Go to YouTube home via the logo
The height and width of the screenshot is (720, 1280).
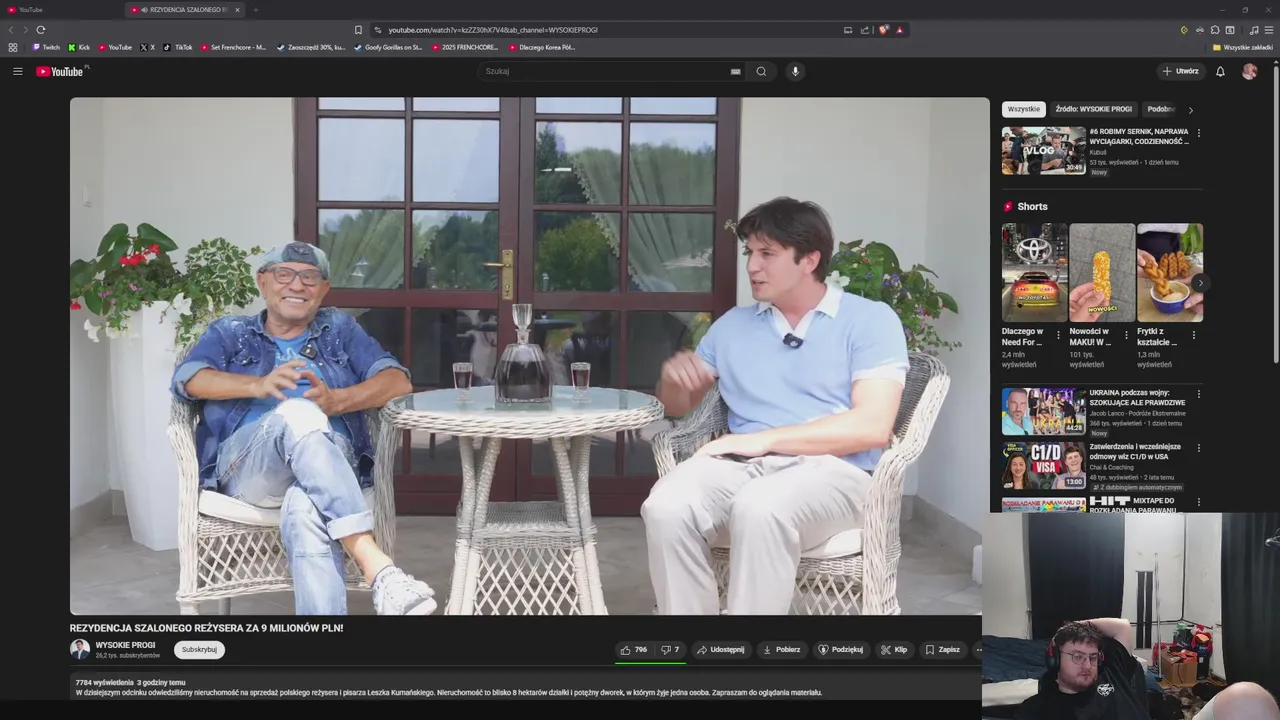62,71
